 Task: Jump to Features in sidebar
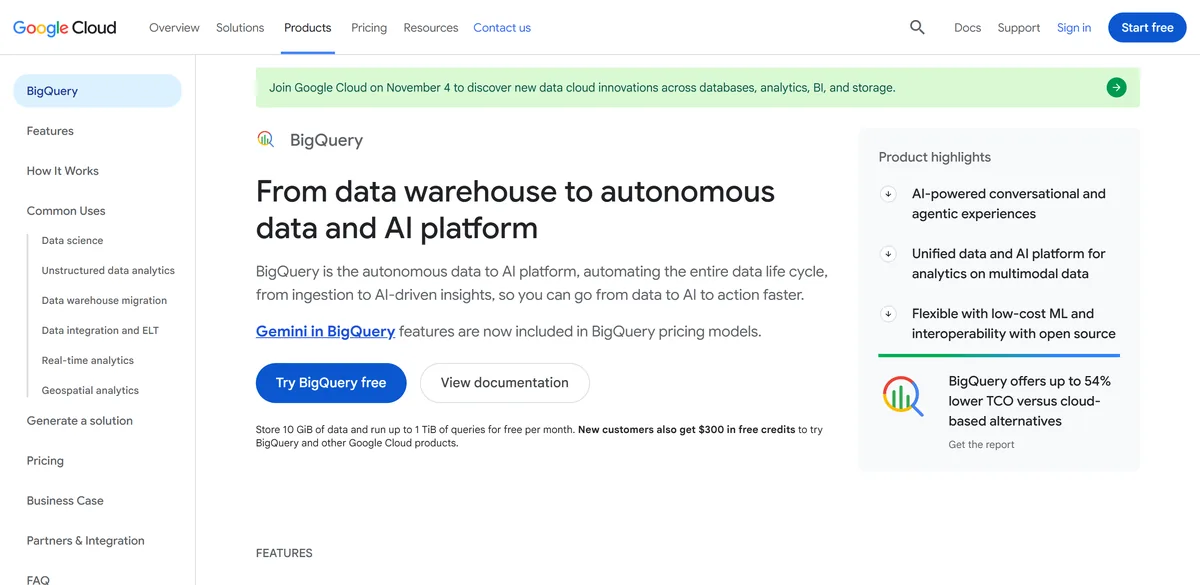[50, 131]
